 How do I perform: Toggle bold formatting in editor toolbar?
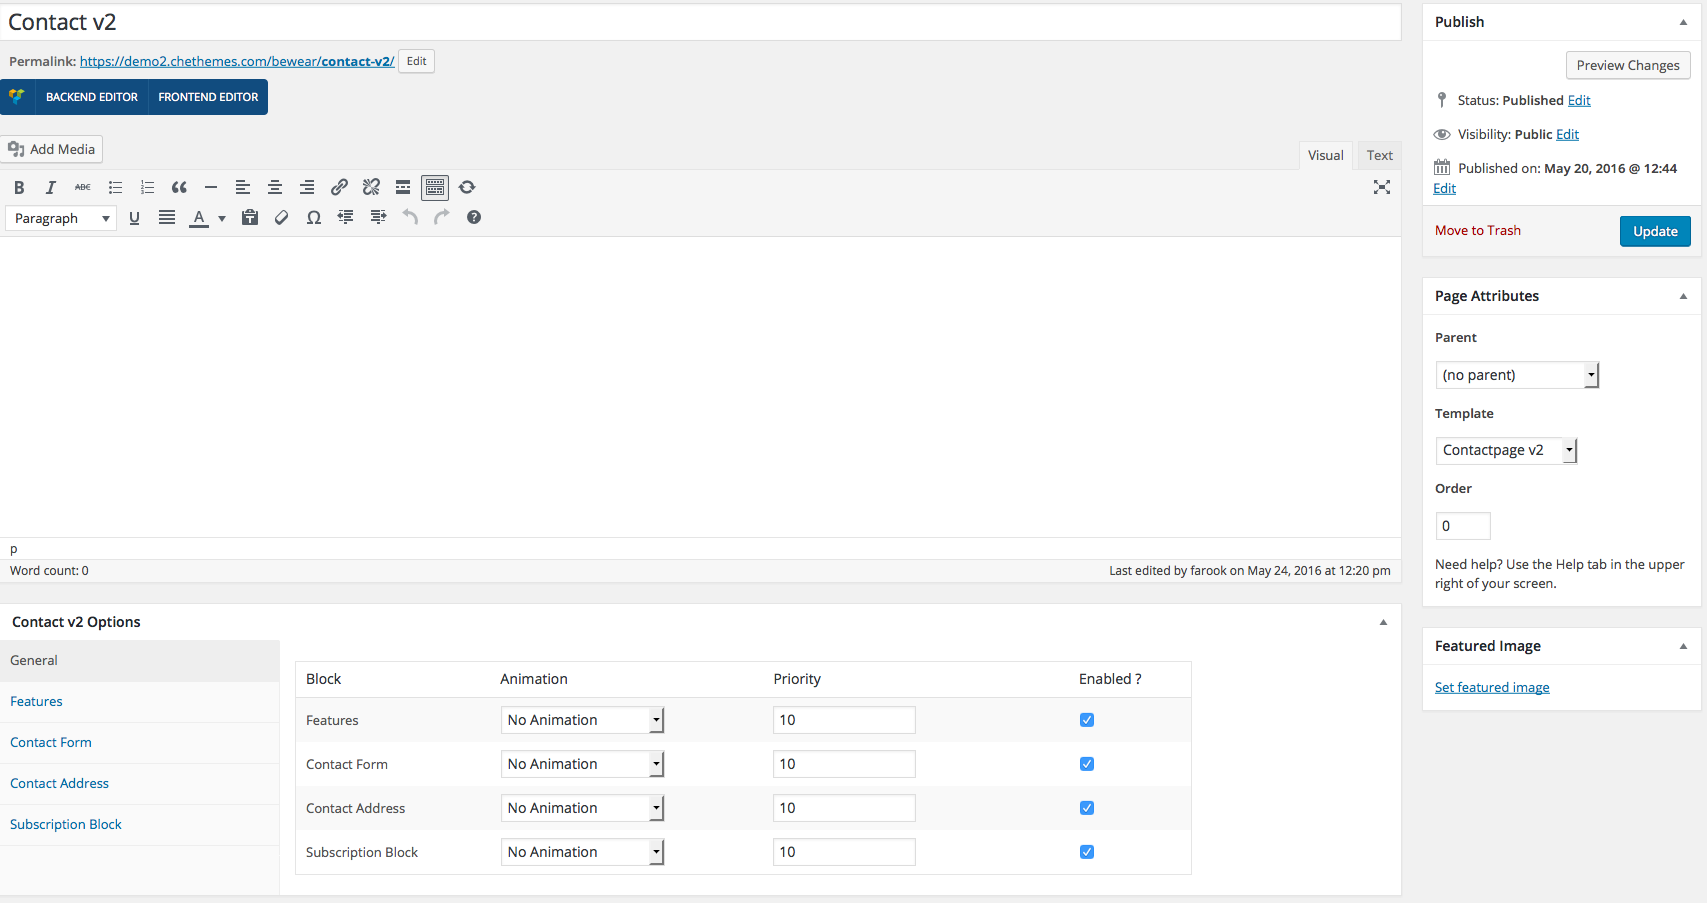[19, 187]
